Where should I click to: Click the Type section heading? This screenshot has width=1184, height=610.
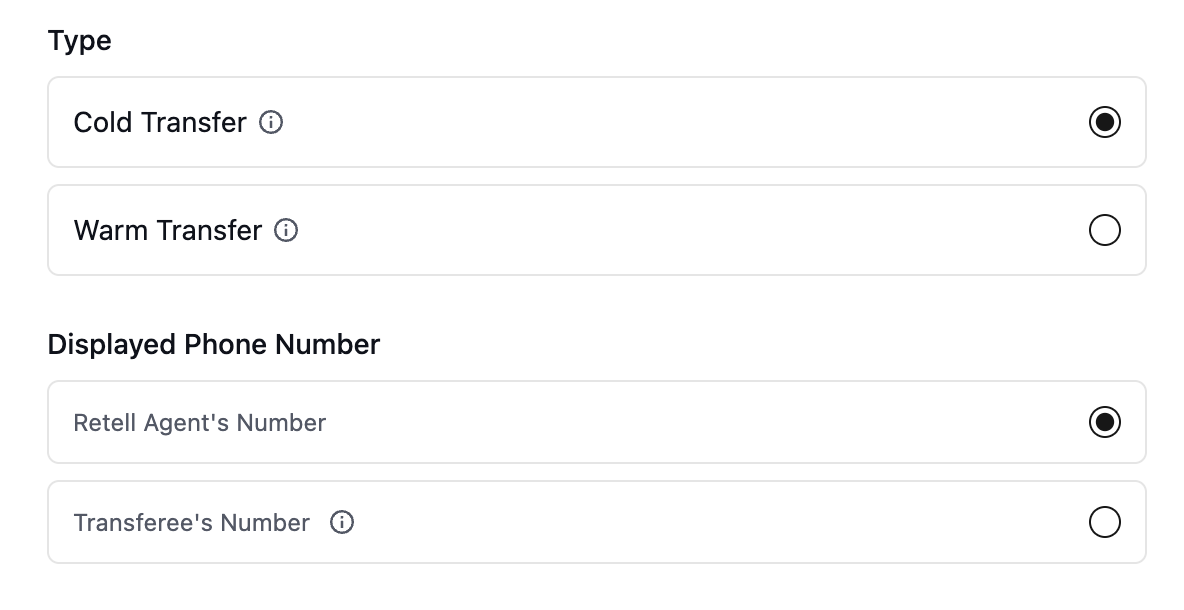tap(79, 41)
